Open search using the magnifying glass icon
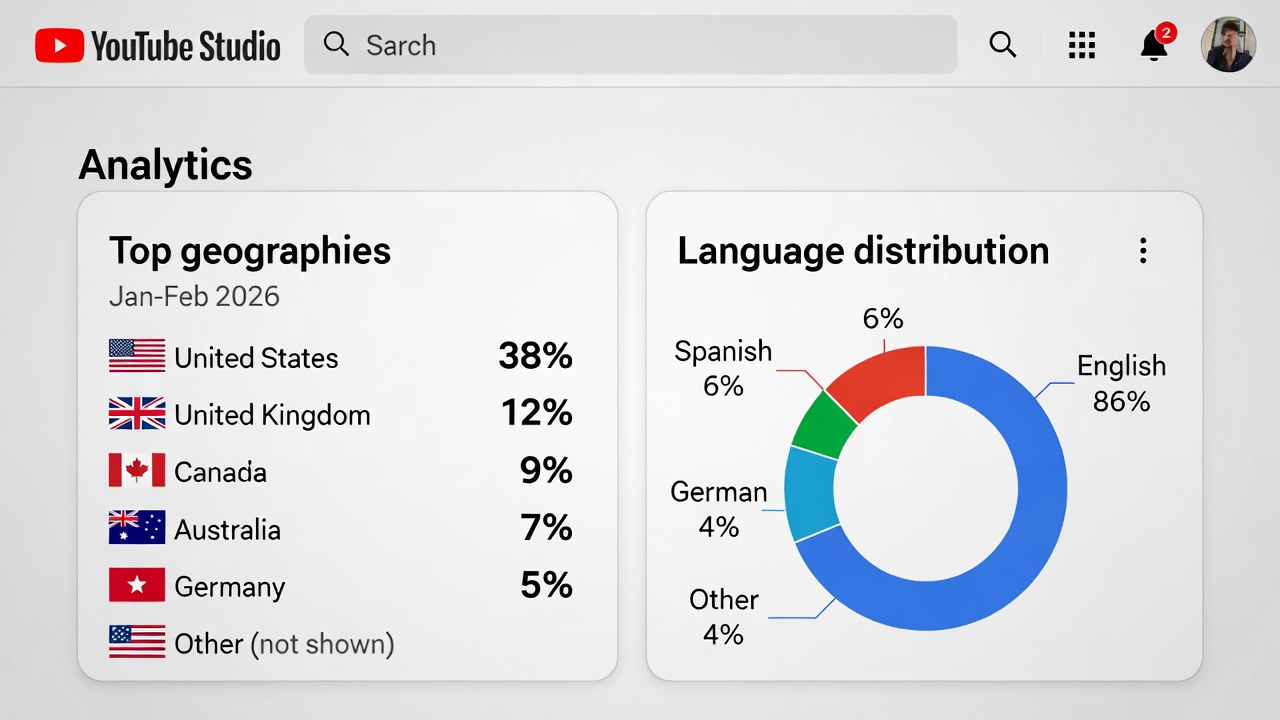This screenshot has width=1280, height=720. [x=1002, y=45]
